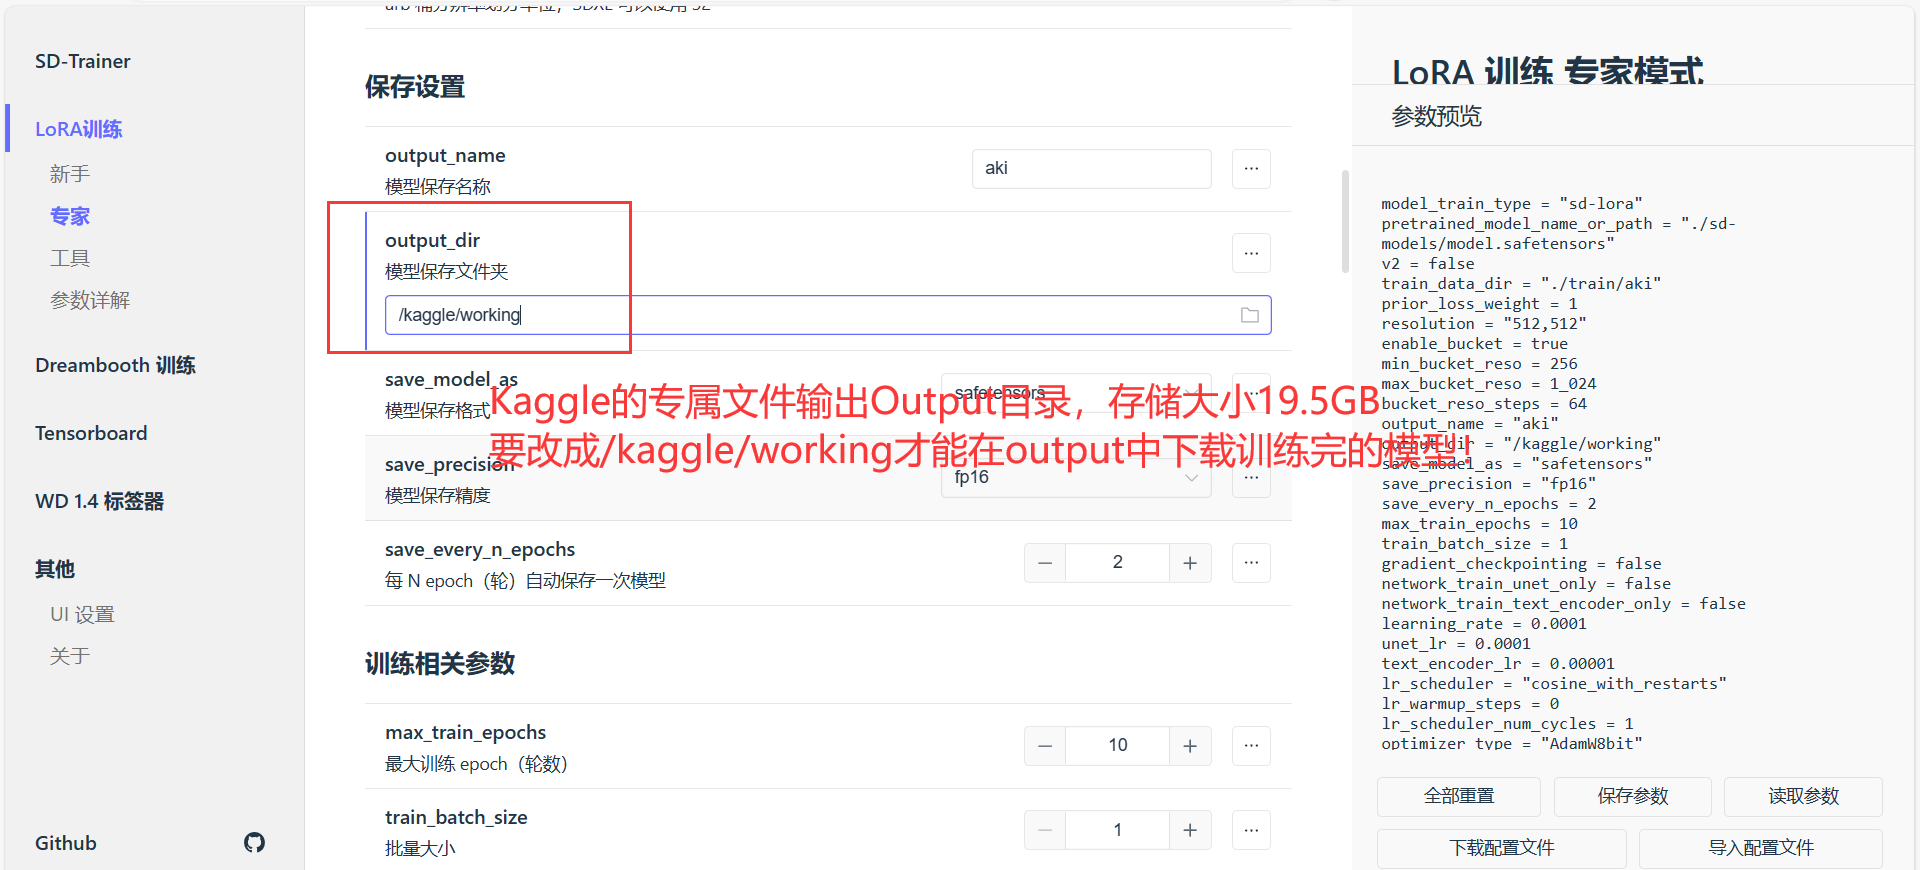The width and height of the screenshot is (1920, 870).
Task: Open the more options for output_dir
Action: pyautogui.click(x=1251, y=254)
